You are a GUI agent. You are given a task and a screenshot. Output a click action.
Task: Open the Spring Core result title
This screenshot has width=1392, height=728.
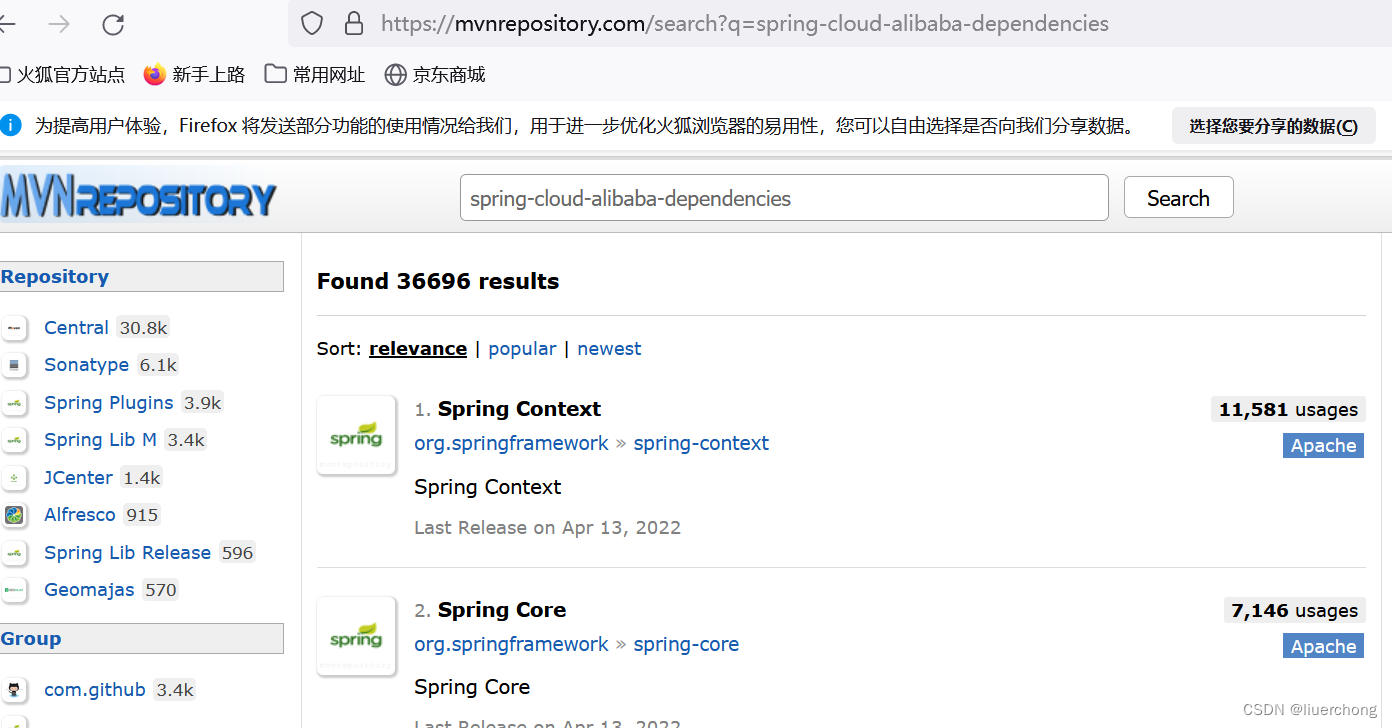(x=502, y=610)
